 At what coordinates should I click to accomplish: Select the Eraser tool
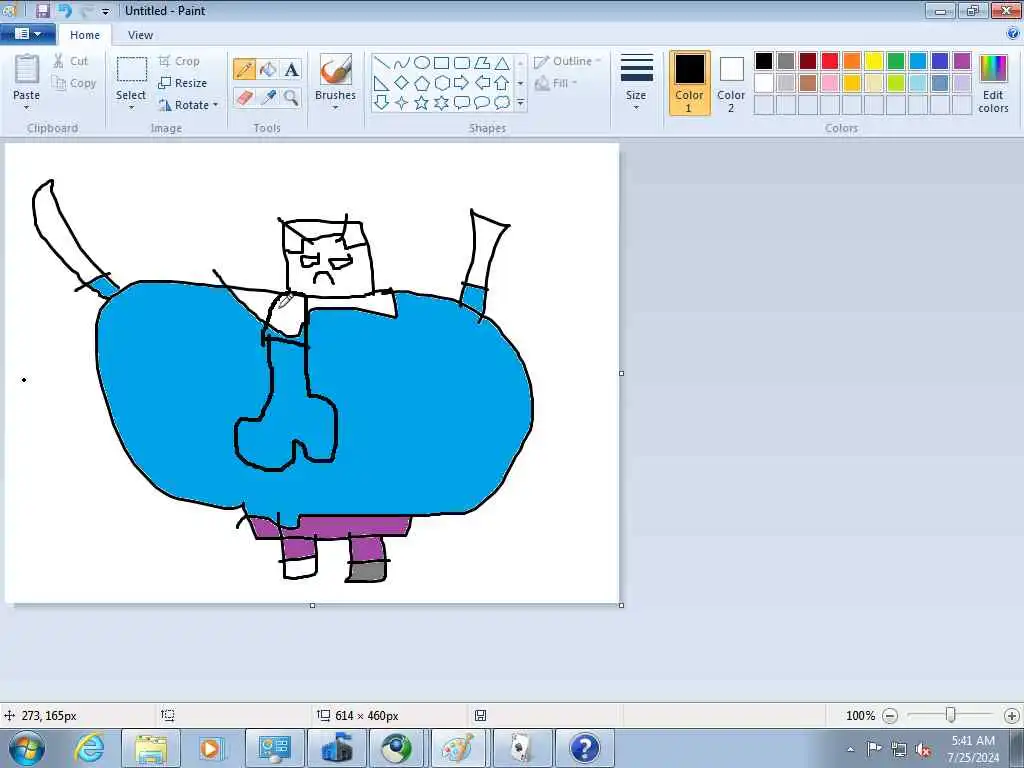pos(244,97)
